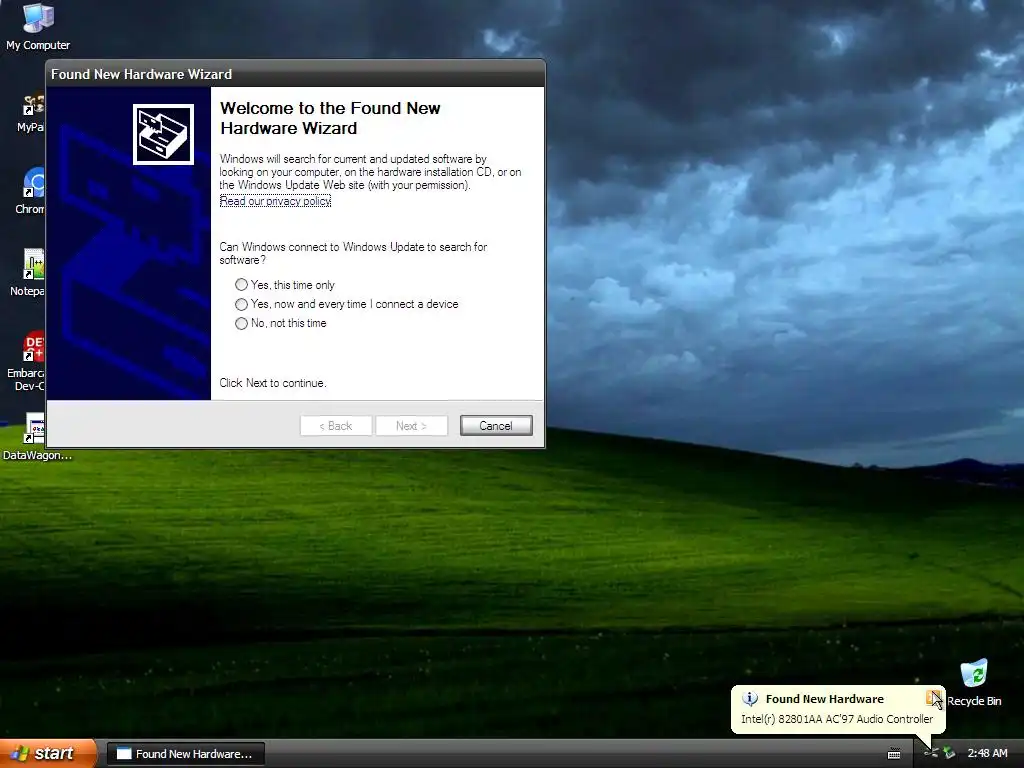Screen dimensions: 1024x768
Task: Click the 'Welcome to the Found New Hardware Wizard' heading
Action: (x=330, y=118)
